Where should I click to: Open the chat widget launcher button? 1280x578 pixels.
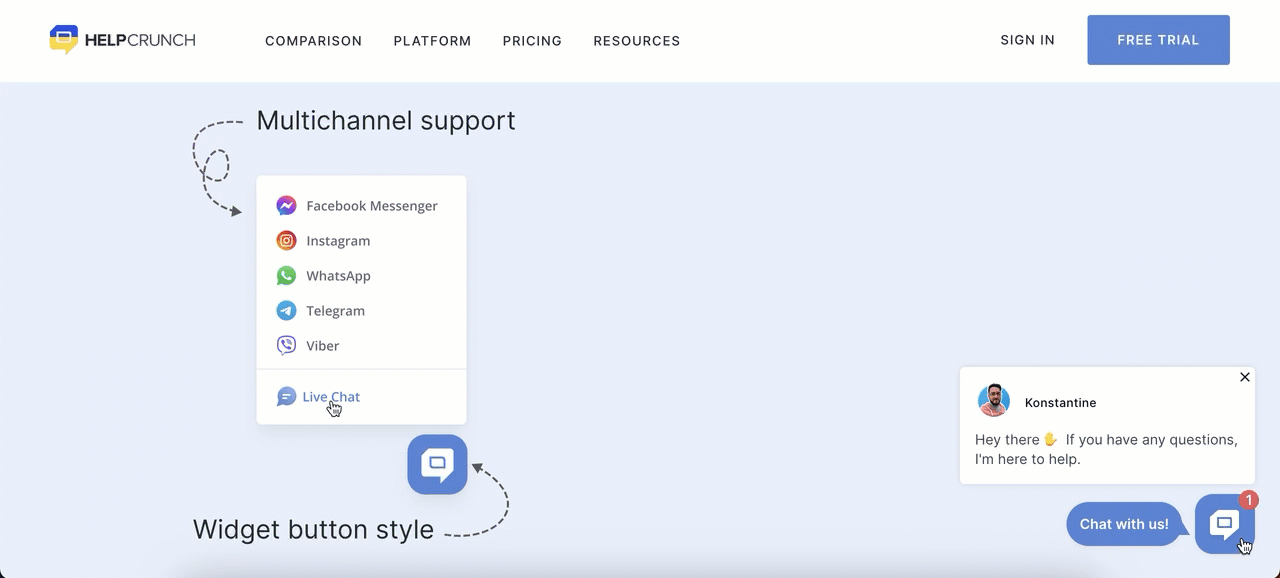(x=1224, y=524)
